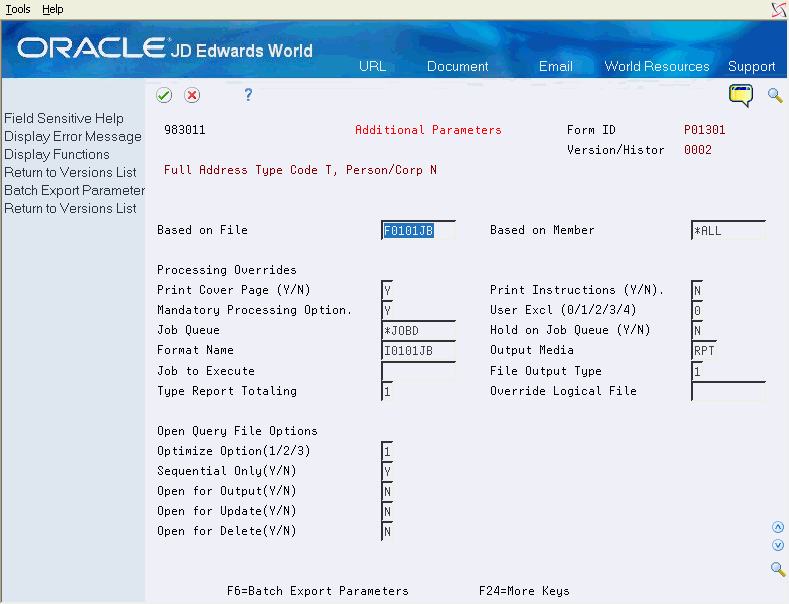Screen dimensions: 789x604
Task: Click the Form ID value P01301
Action: point(704,130)
